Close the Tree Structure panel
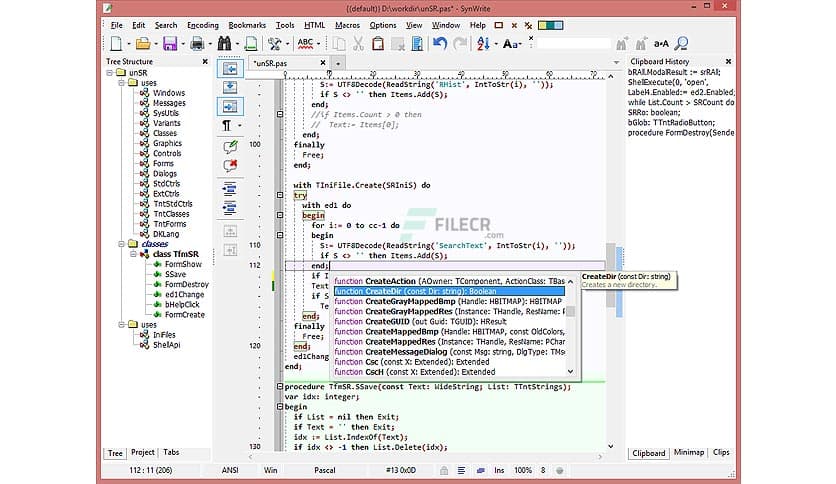This screenshot has width=836, height=484. click(x=205, y=62)
